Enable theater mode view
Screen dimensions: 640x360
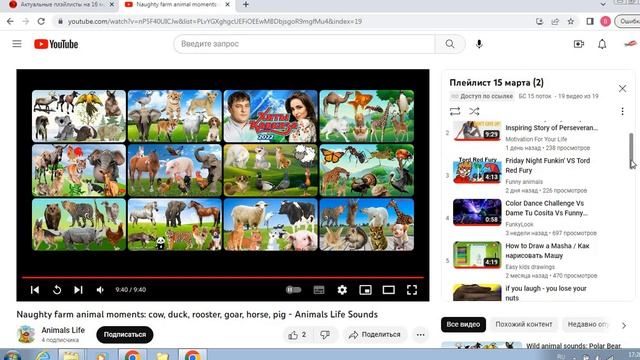(x=389, y=290)
